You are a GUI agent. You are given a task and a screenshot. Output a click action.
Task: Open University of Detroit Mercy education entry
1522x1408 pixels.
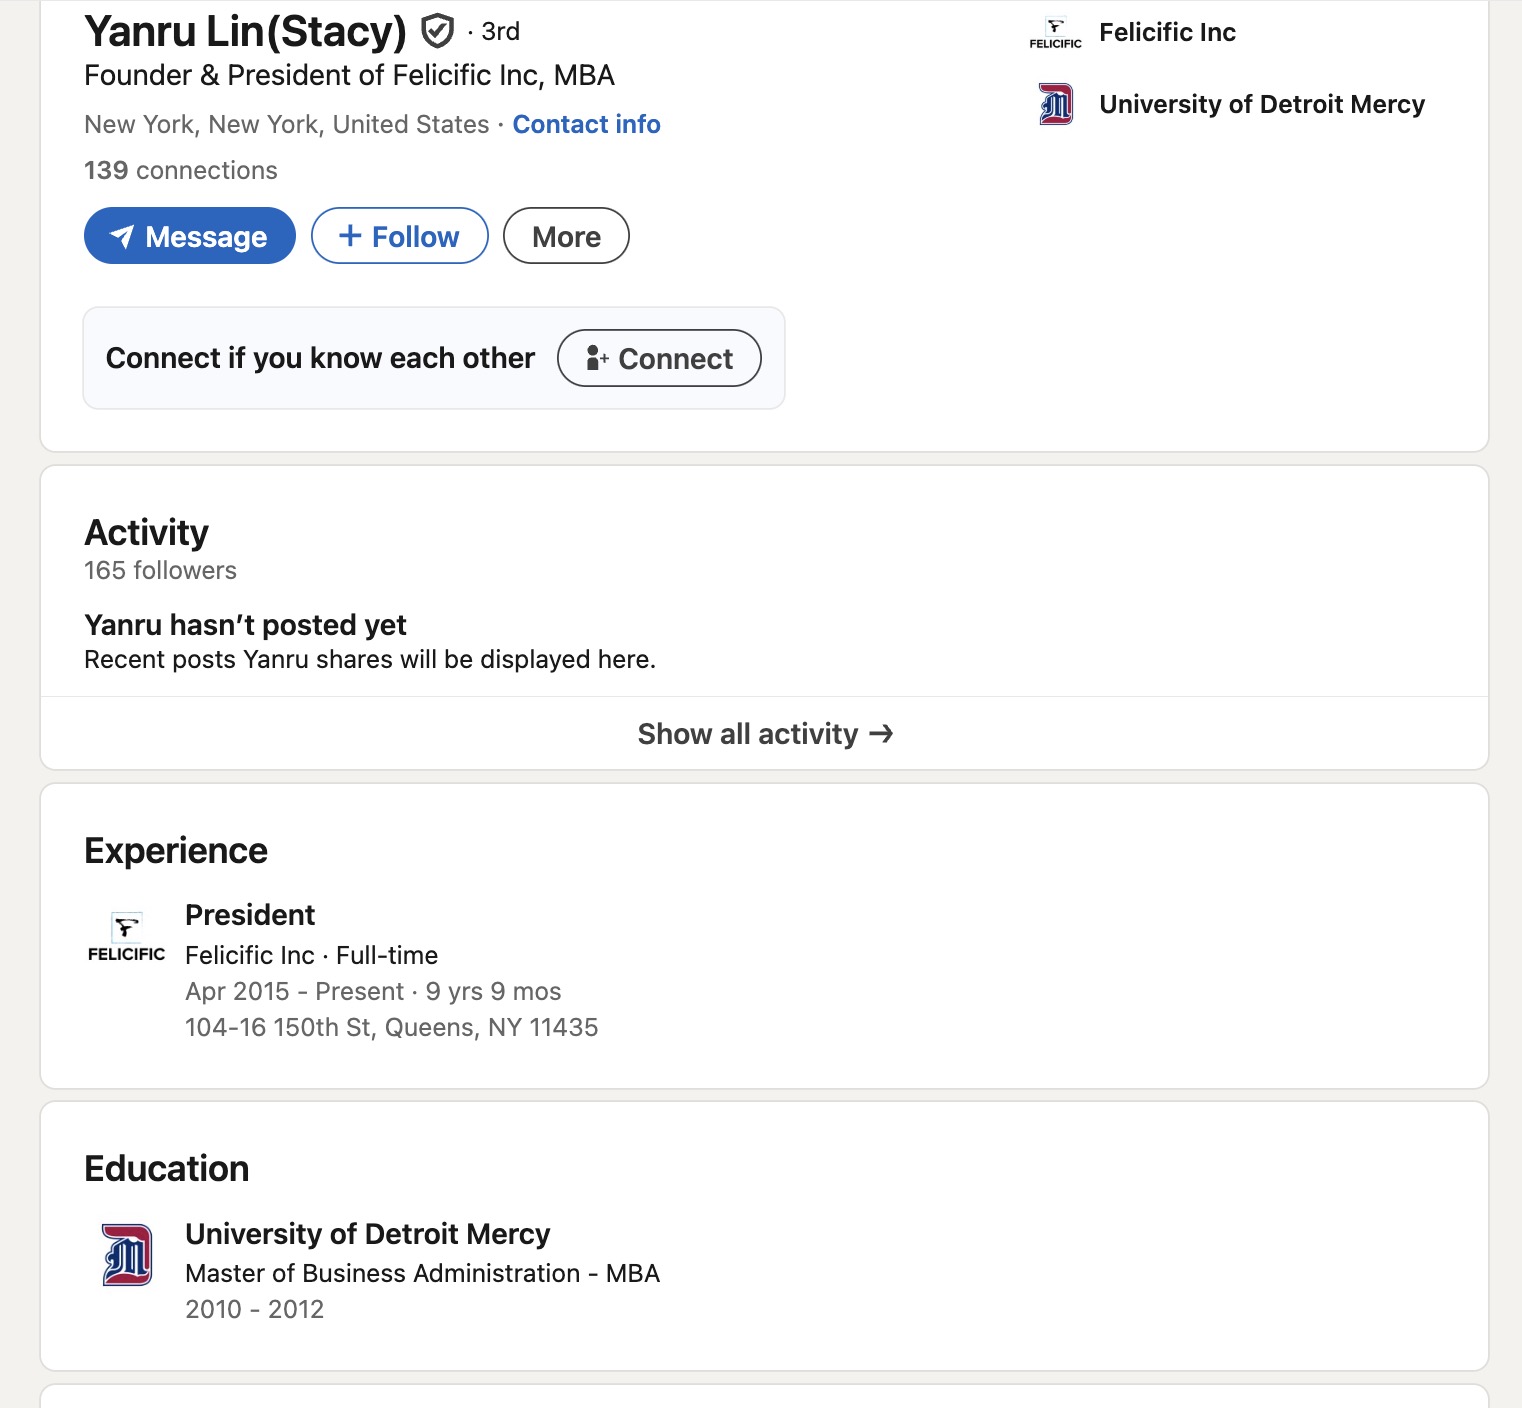coord(368,1234)
